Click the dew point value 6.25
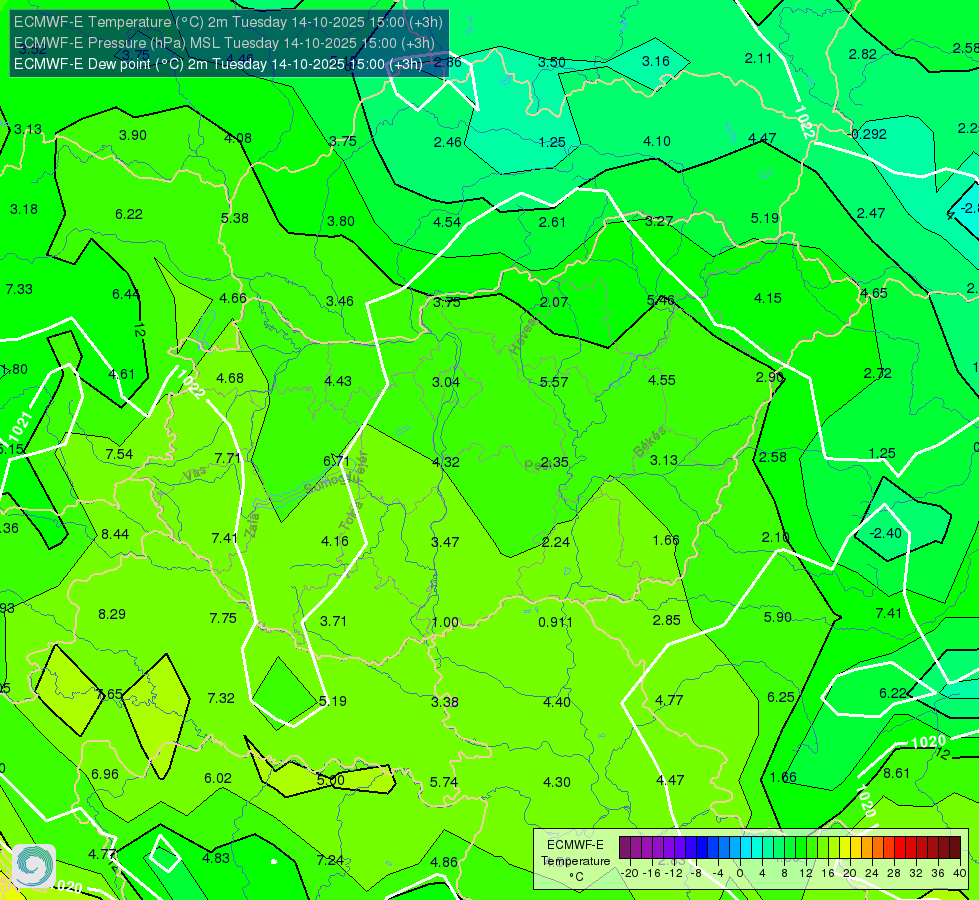The image size is (979, 900). pos(780,697)
